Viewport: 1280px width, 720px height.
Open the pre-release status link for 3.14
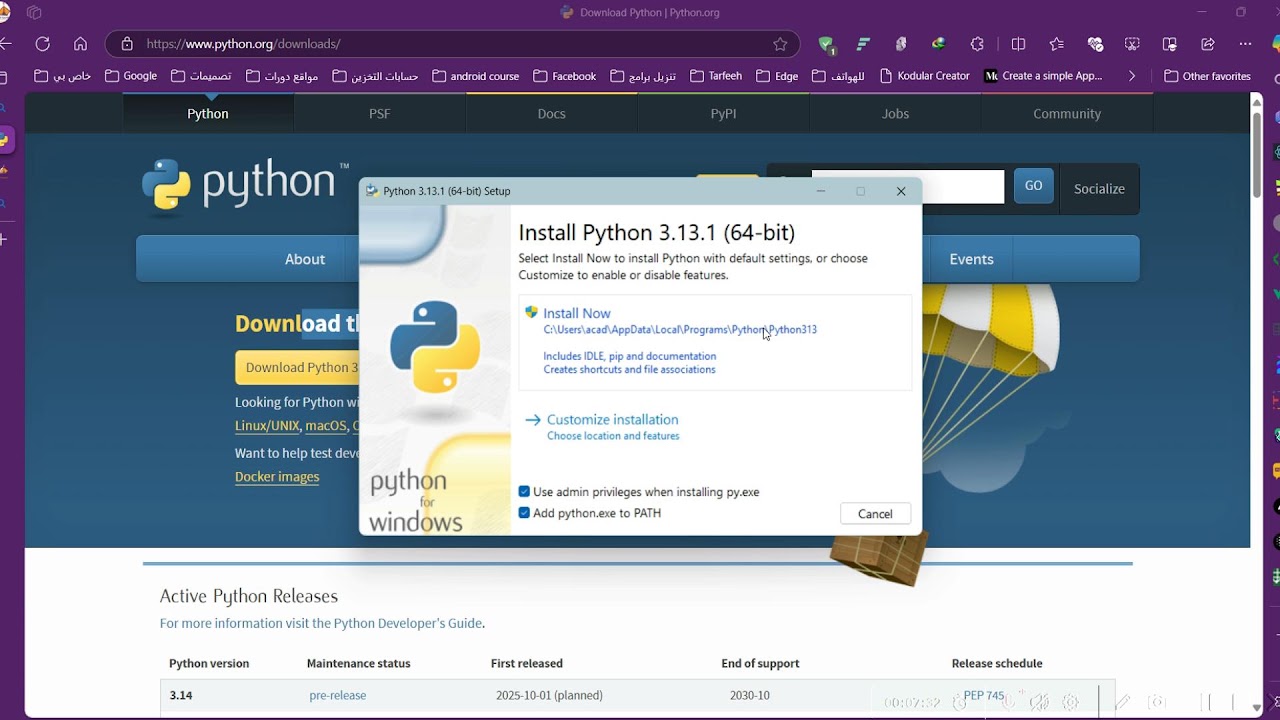(338, 695)
